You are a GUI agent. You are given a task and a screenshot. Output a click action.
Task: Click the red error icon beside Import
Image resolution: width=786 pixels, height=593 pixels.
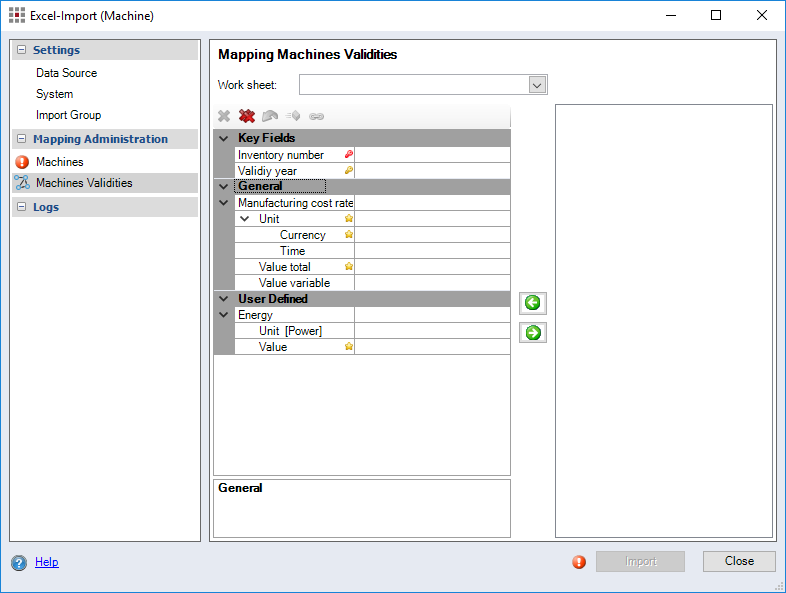tap(579, 562)
